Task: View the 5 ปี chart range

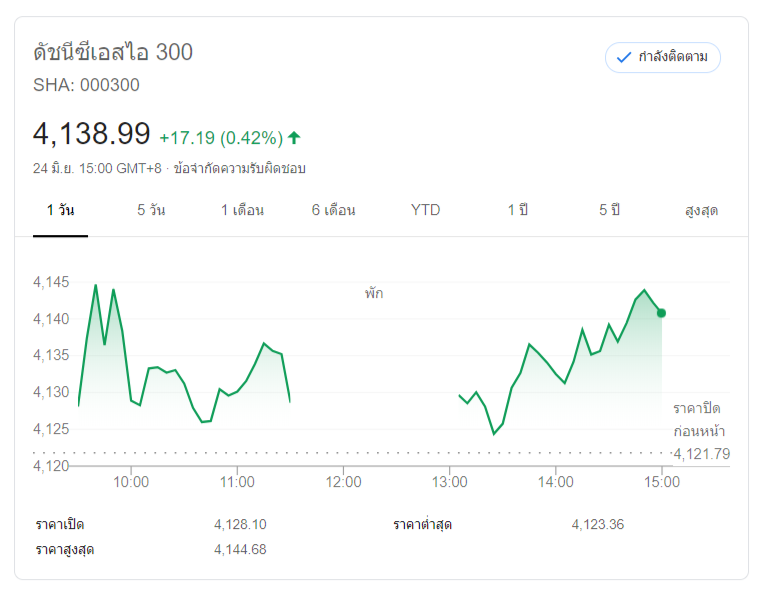Action: pyautogui.click(x=610, y=210)
